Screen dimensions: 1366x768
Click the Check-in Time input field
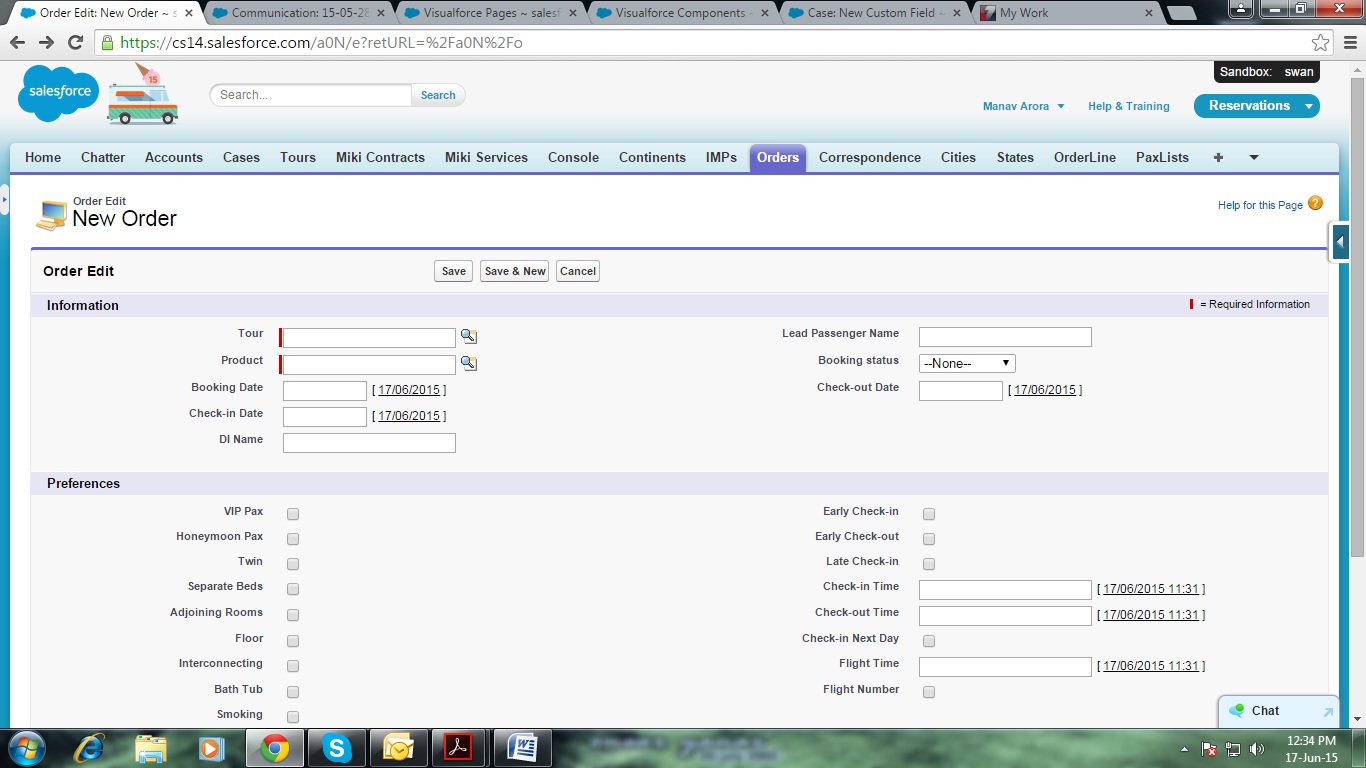coord(1005,589)
